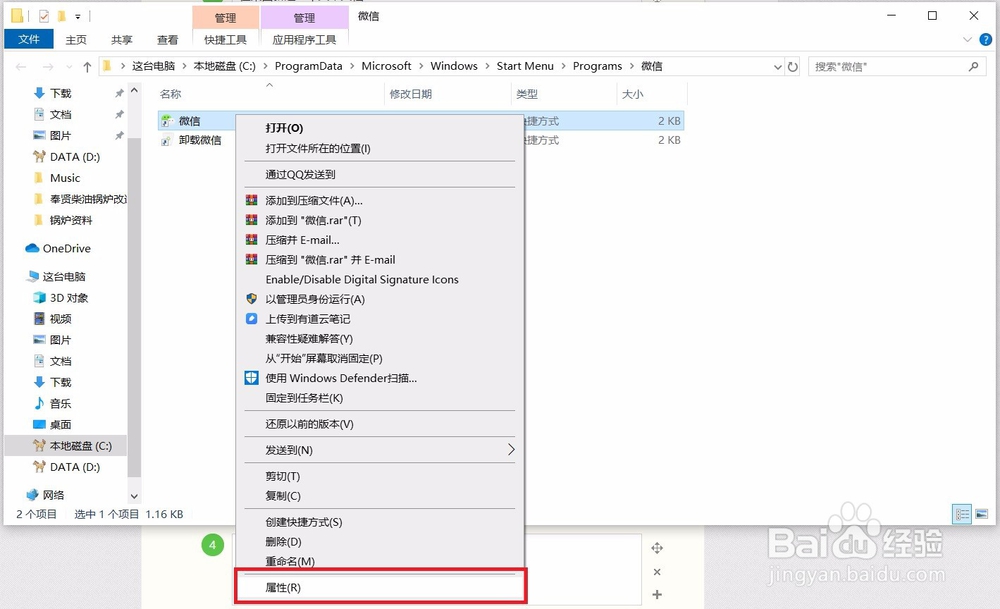
Task: Switch to details view icon in status bar
Action: [962, 513]
